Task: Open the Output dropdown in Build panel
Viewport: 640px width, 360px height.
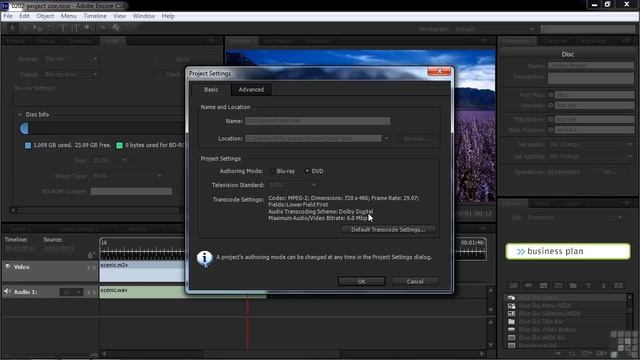Action: tap(70, 75)
